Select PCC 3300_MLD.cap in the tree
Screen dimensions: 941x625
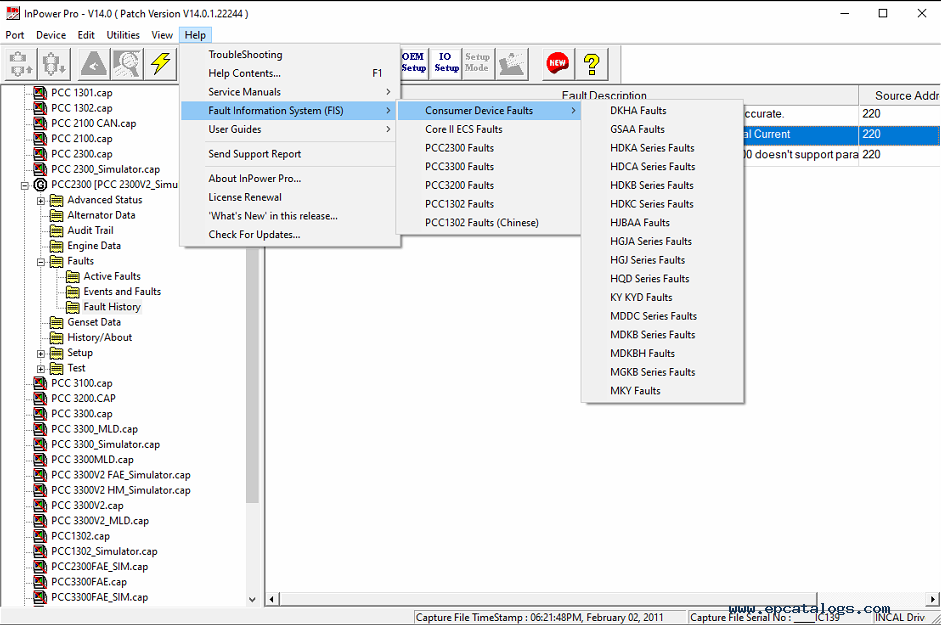click(94, 429)
